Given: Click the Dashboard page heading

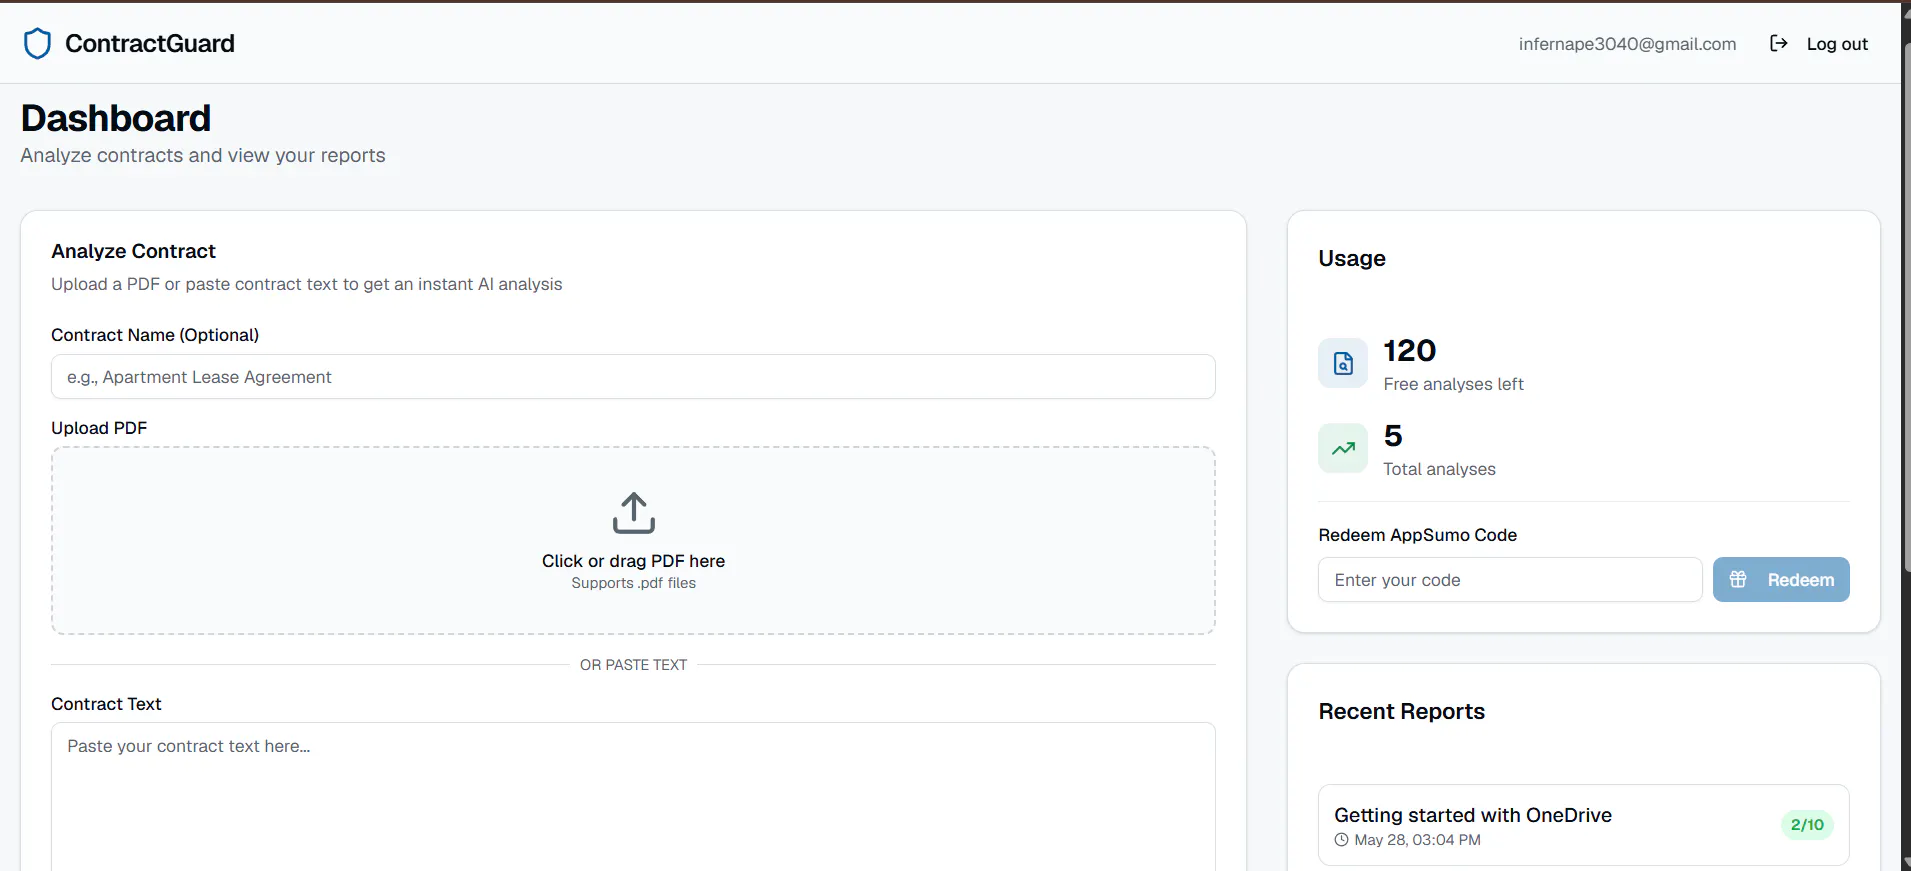Looking at the screenshot, I should [116, 118].
